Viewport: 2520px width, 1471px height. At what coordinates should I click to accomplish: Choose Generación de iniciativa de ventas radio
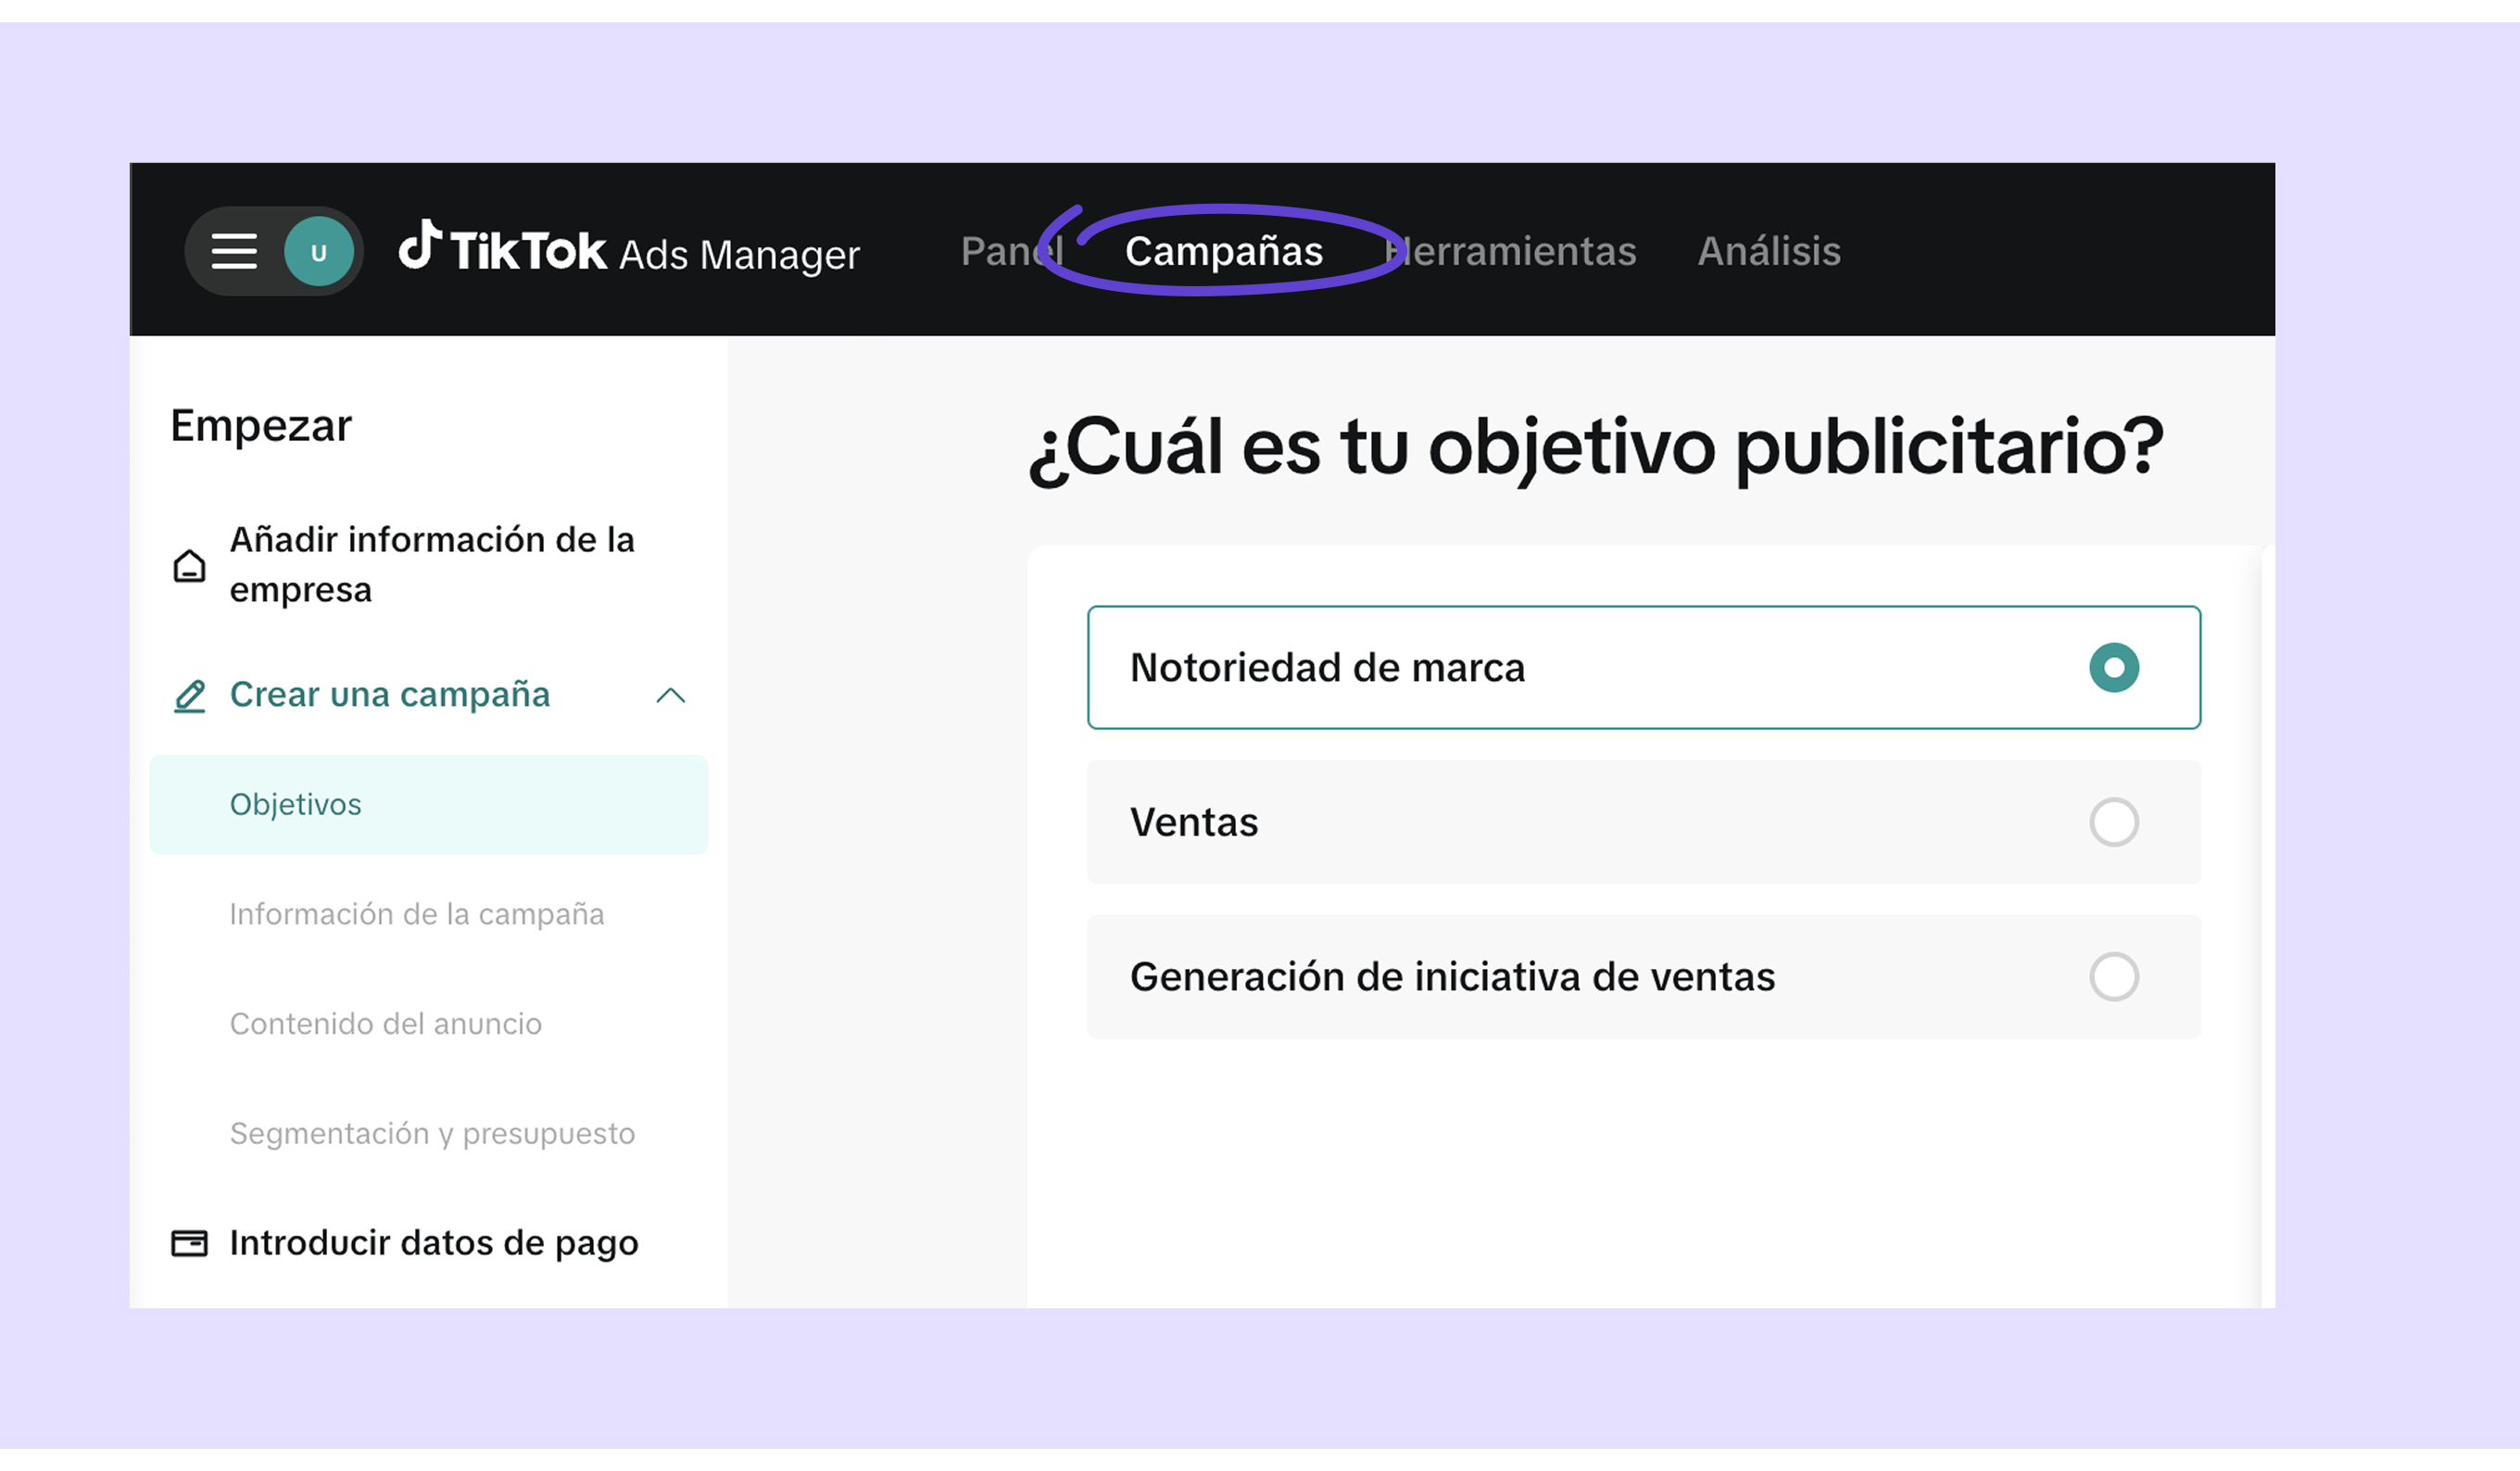click(2113, 977)
